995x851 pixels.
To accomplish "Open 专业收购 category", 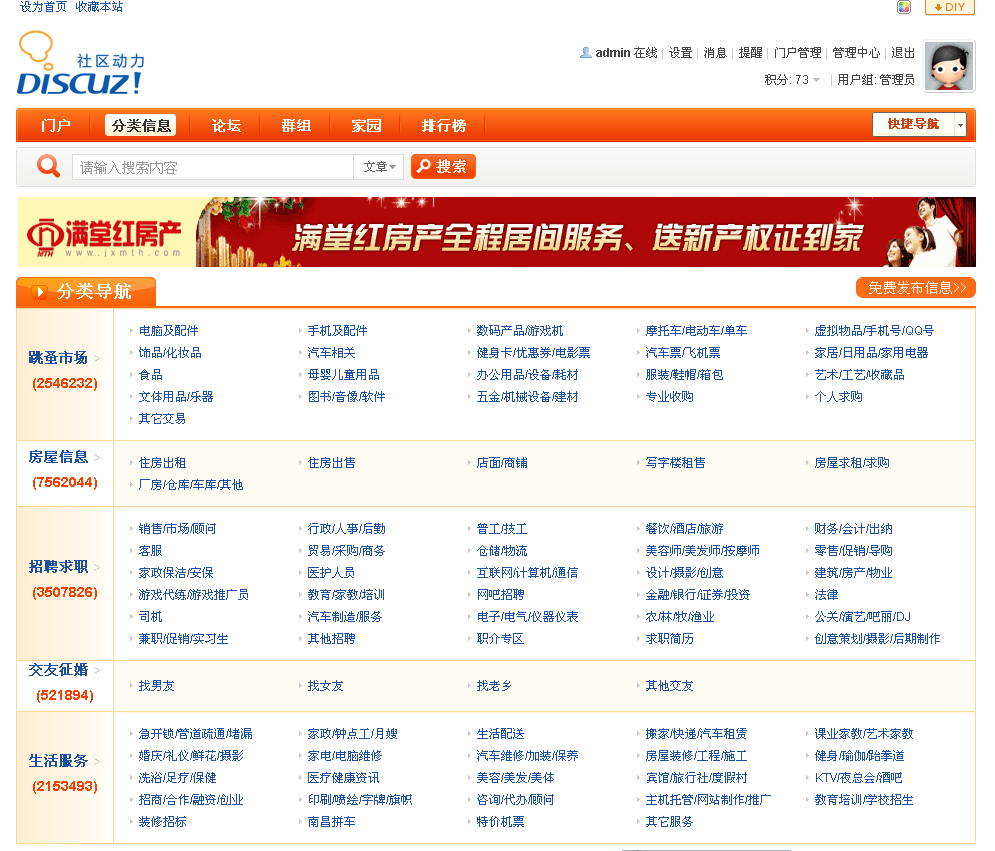I will 669,397.
